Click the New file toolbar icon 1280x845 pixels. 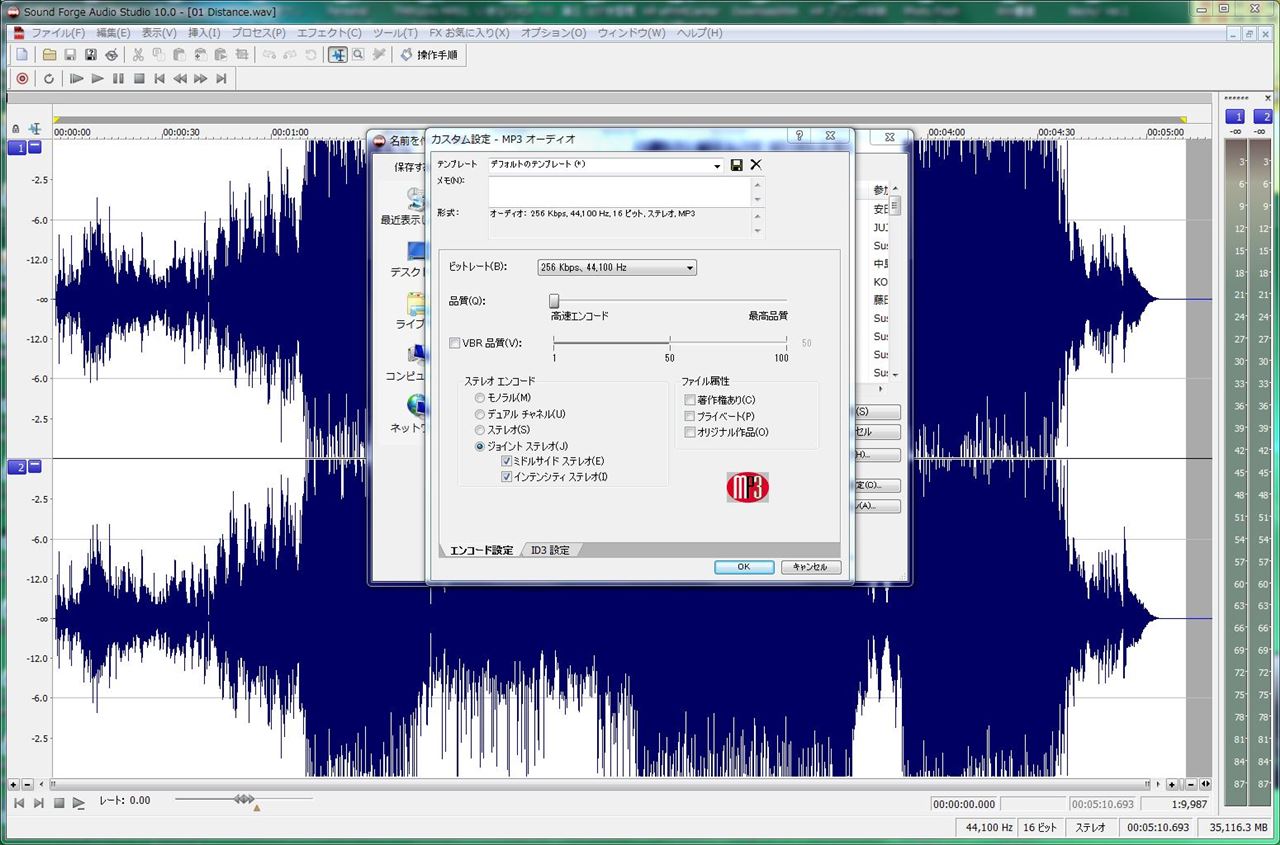click(x=21, y=55)
